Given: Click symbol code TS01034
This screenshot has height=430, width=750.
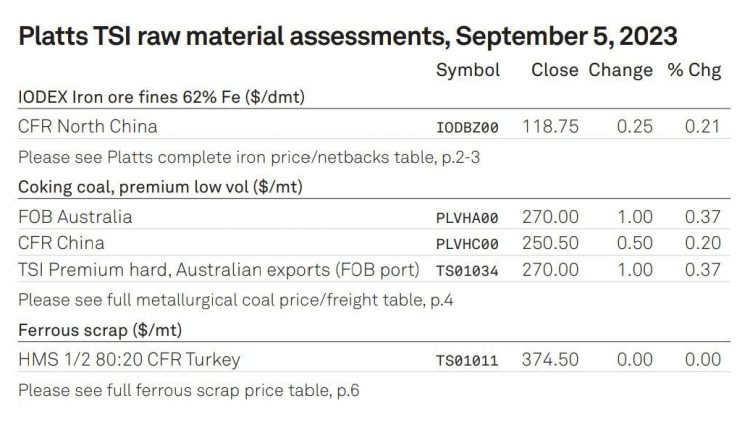Looking at the screenshot, I should point(467,271).
